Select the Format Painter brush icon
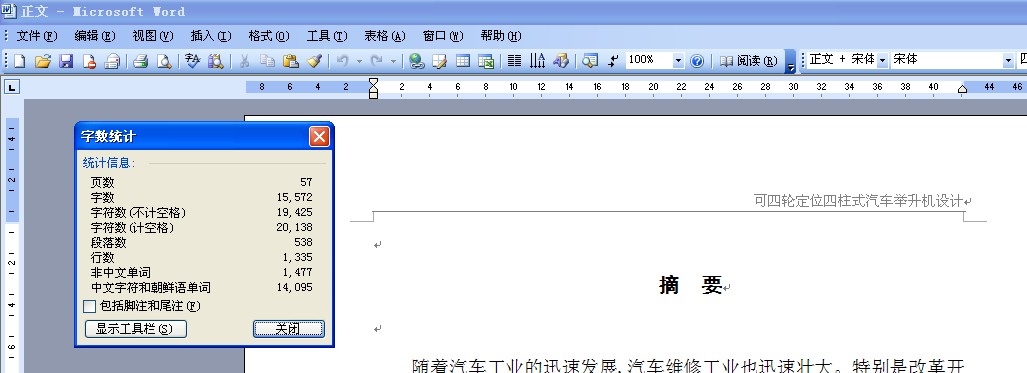 tap(314, 61)
